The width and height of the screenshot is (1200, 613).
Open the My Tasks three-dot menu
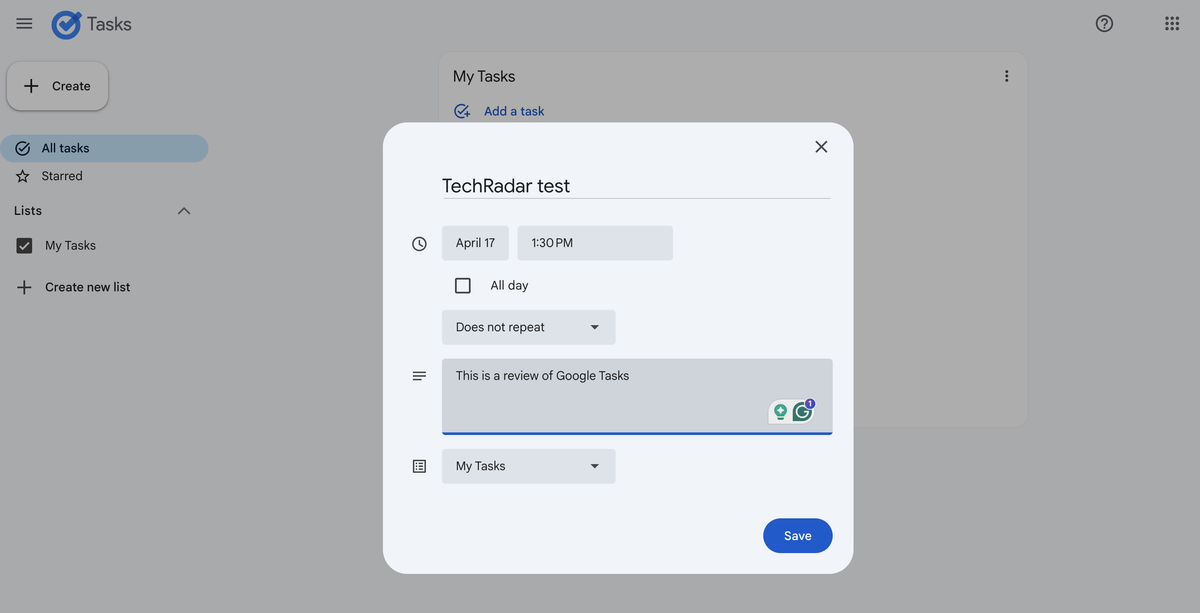pos(1006,75)
